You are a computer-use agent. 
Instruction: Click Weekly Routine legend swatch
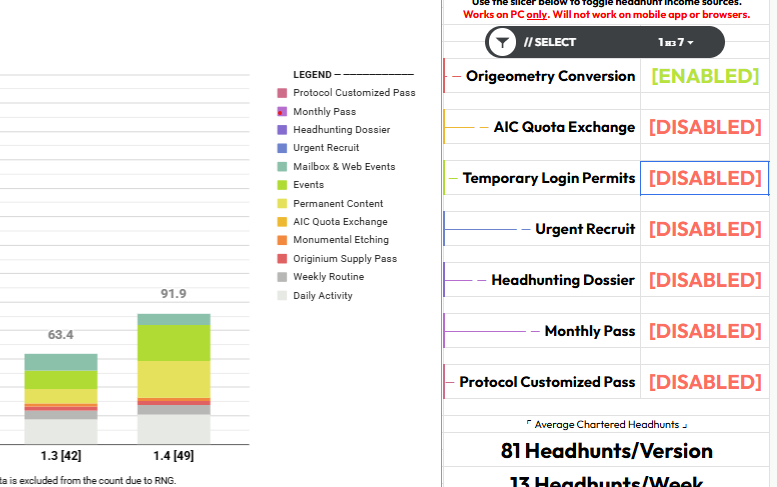(x=282, y=277)
